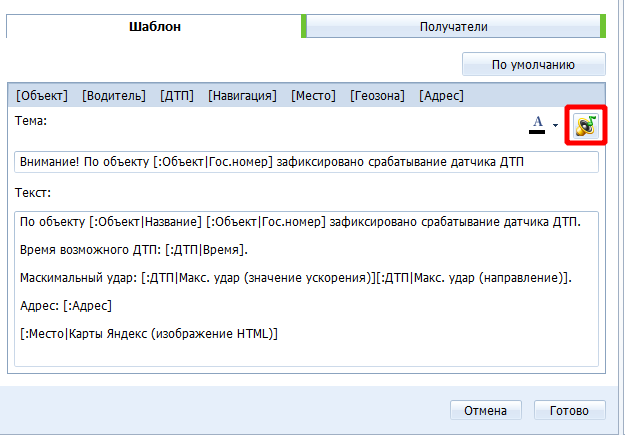625x435 pixels.
Task: Open the font color dropdown arrow
Action: (555, 128)
